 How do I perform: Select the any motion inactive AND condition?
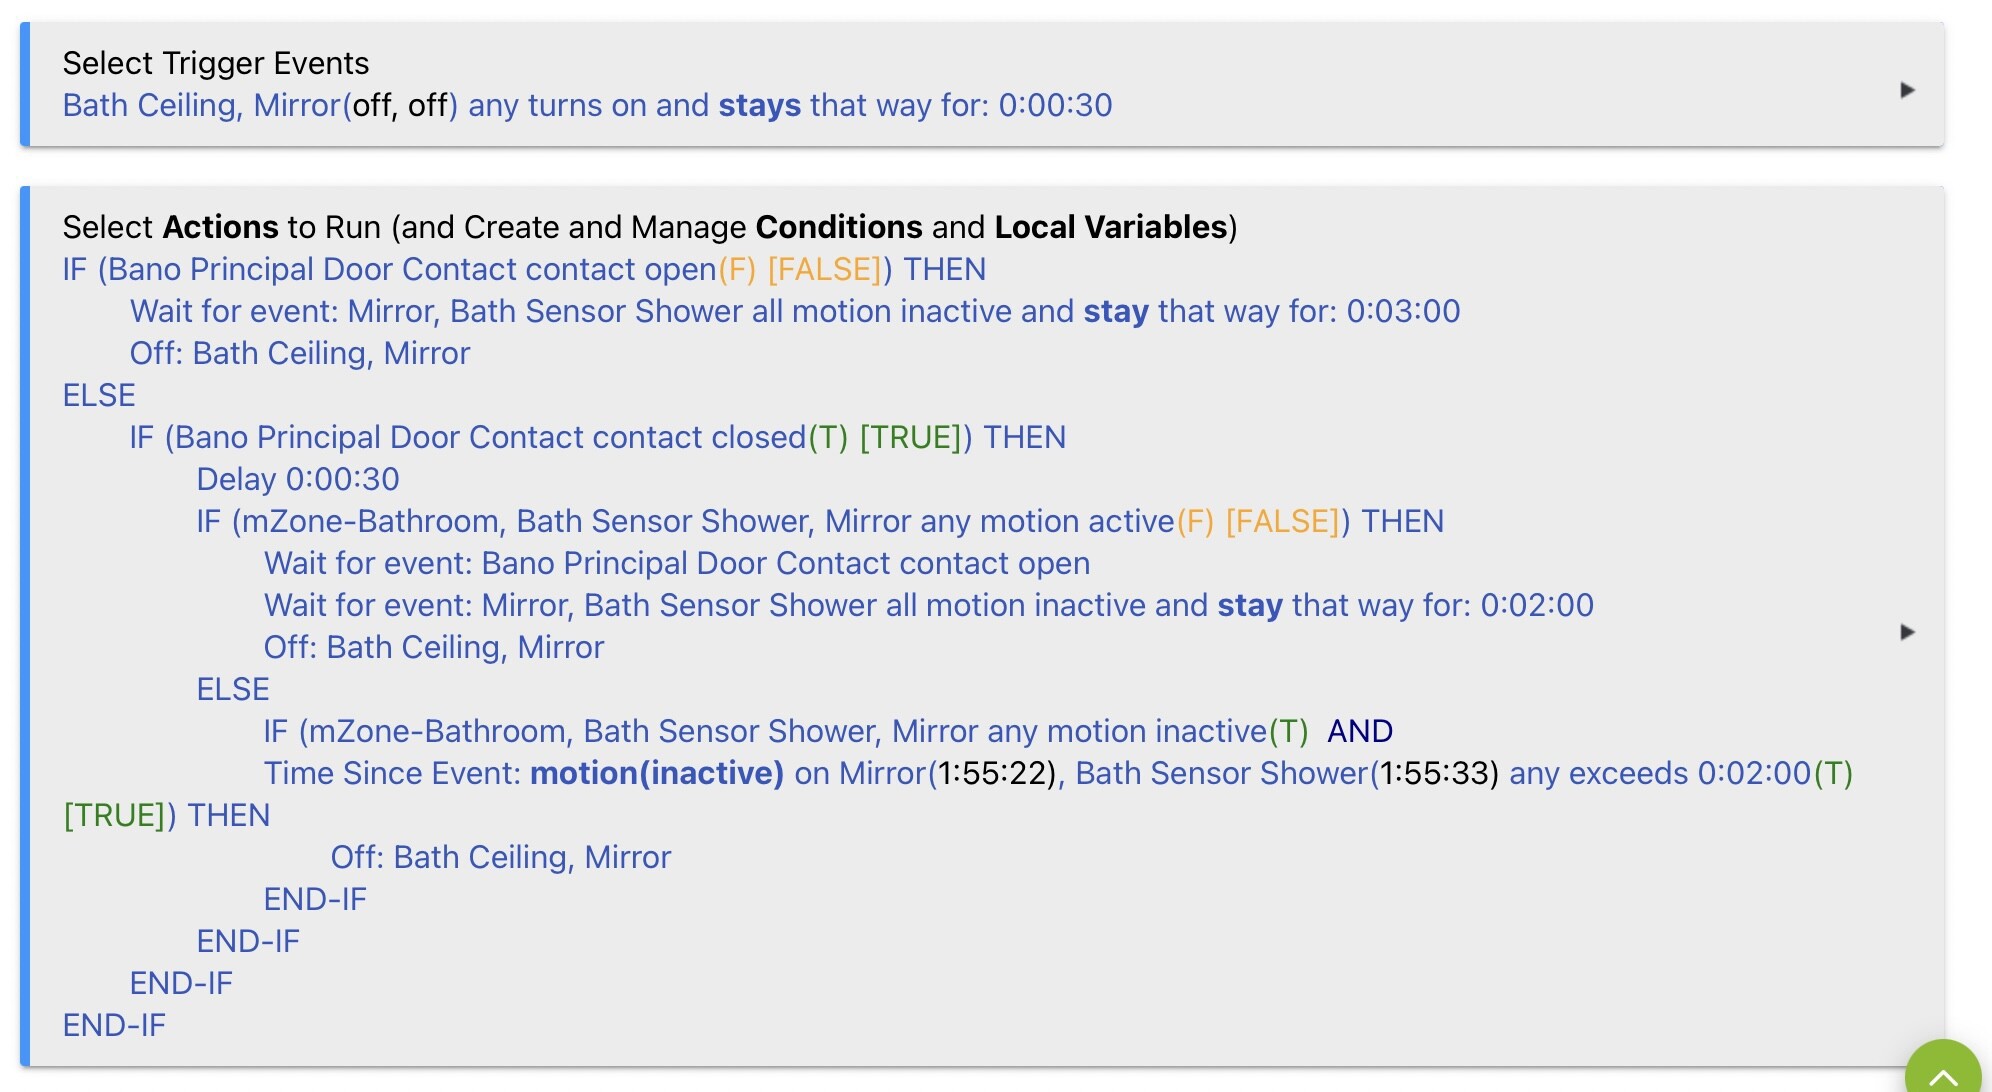[x=828, y=731]
